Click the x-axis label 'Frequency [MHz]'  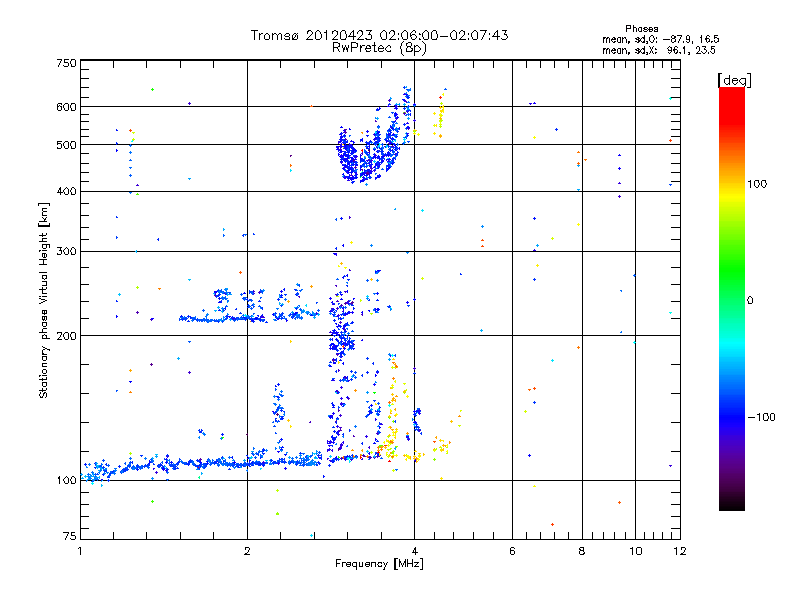pyautogui.click(x=379, y=564)
